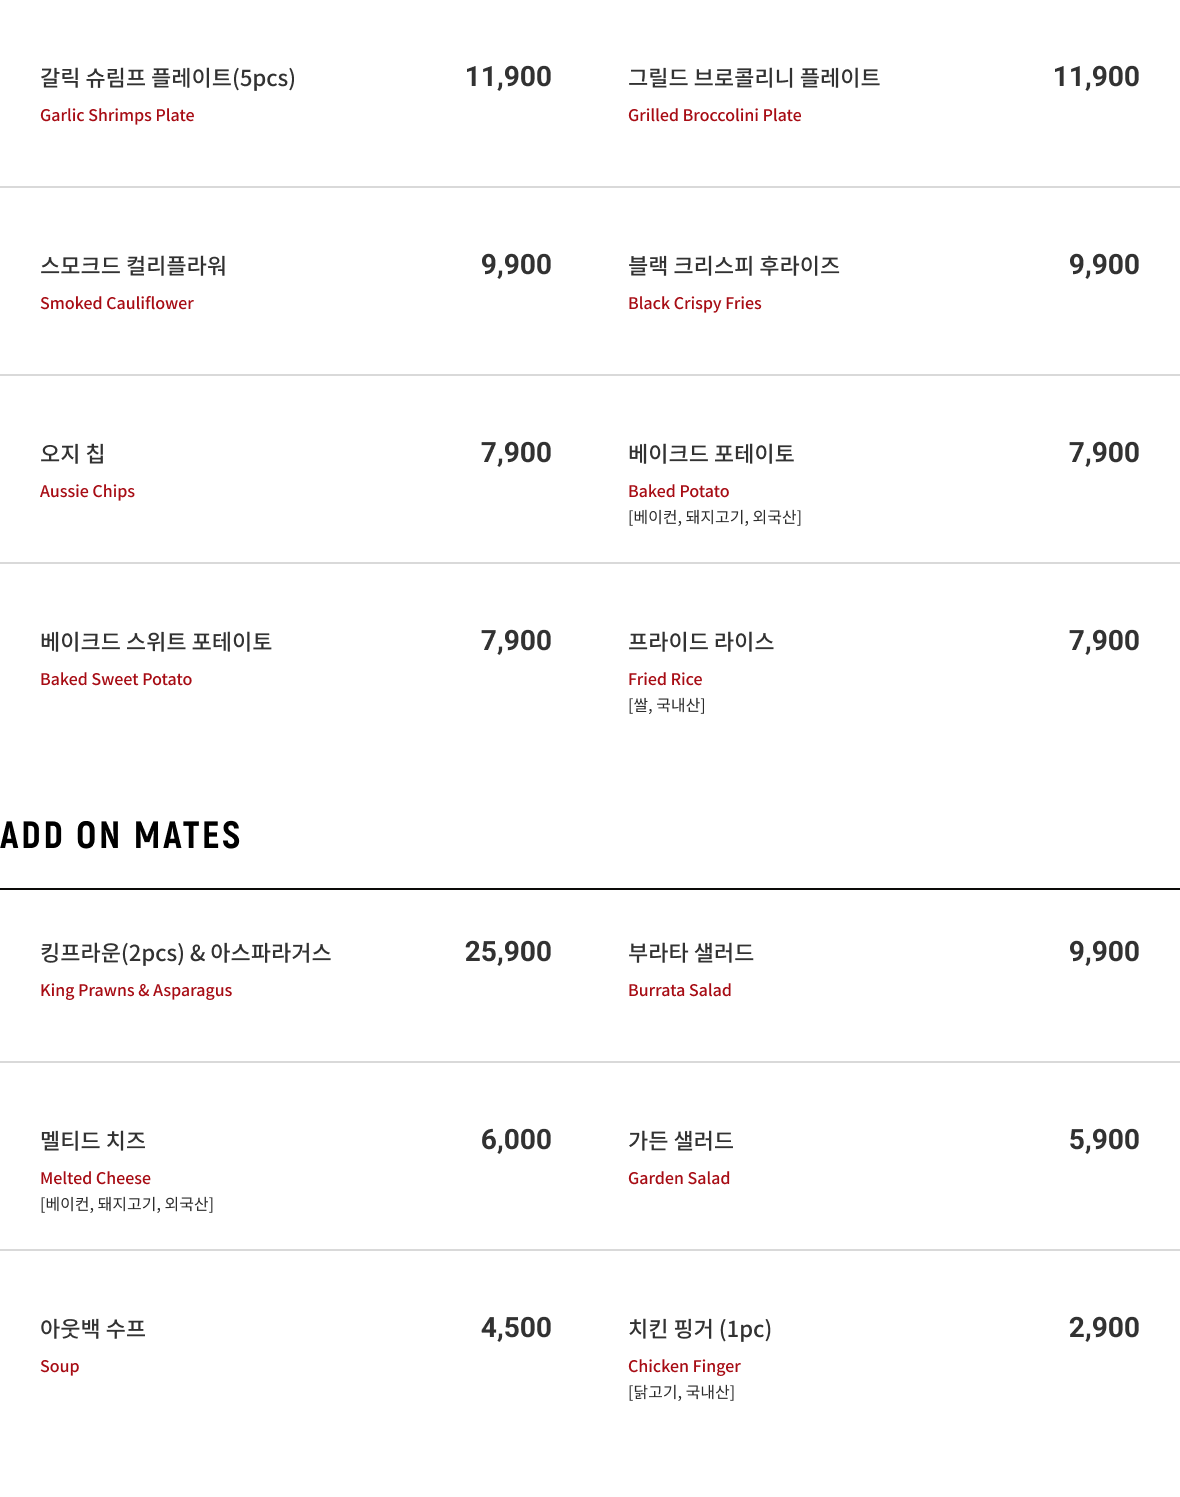Click the 5,900 Garden Salad price
The image size is (1180, 1497).
(x=1104, y=1139)
